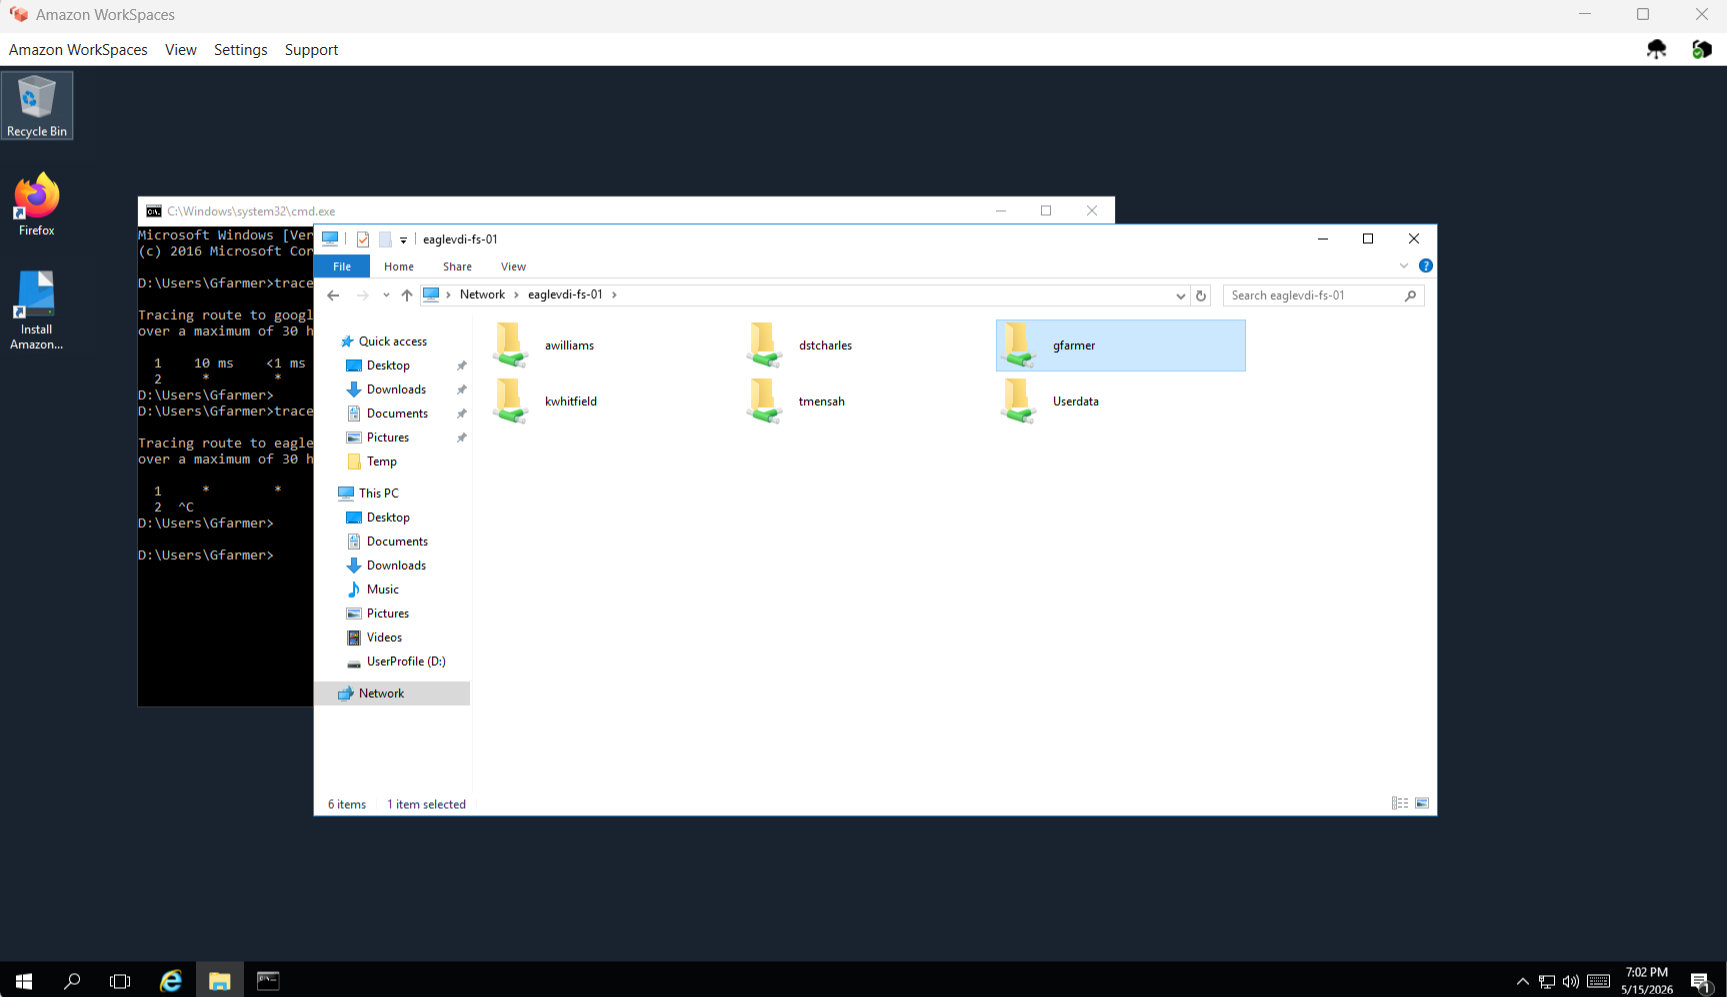Open the WorkSpaces client View menu
Image resolution: width=1727 pixels, height=997 pixels.
click(181, 49)
